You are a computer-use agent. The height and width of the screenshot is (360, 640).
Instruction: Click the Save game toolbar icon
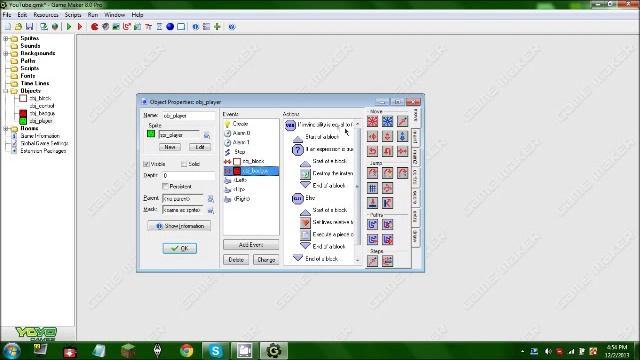(x=29, y=27)
